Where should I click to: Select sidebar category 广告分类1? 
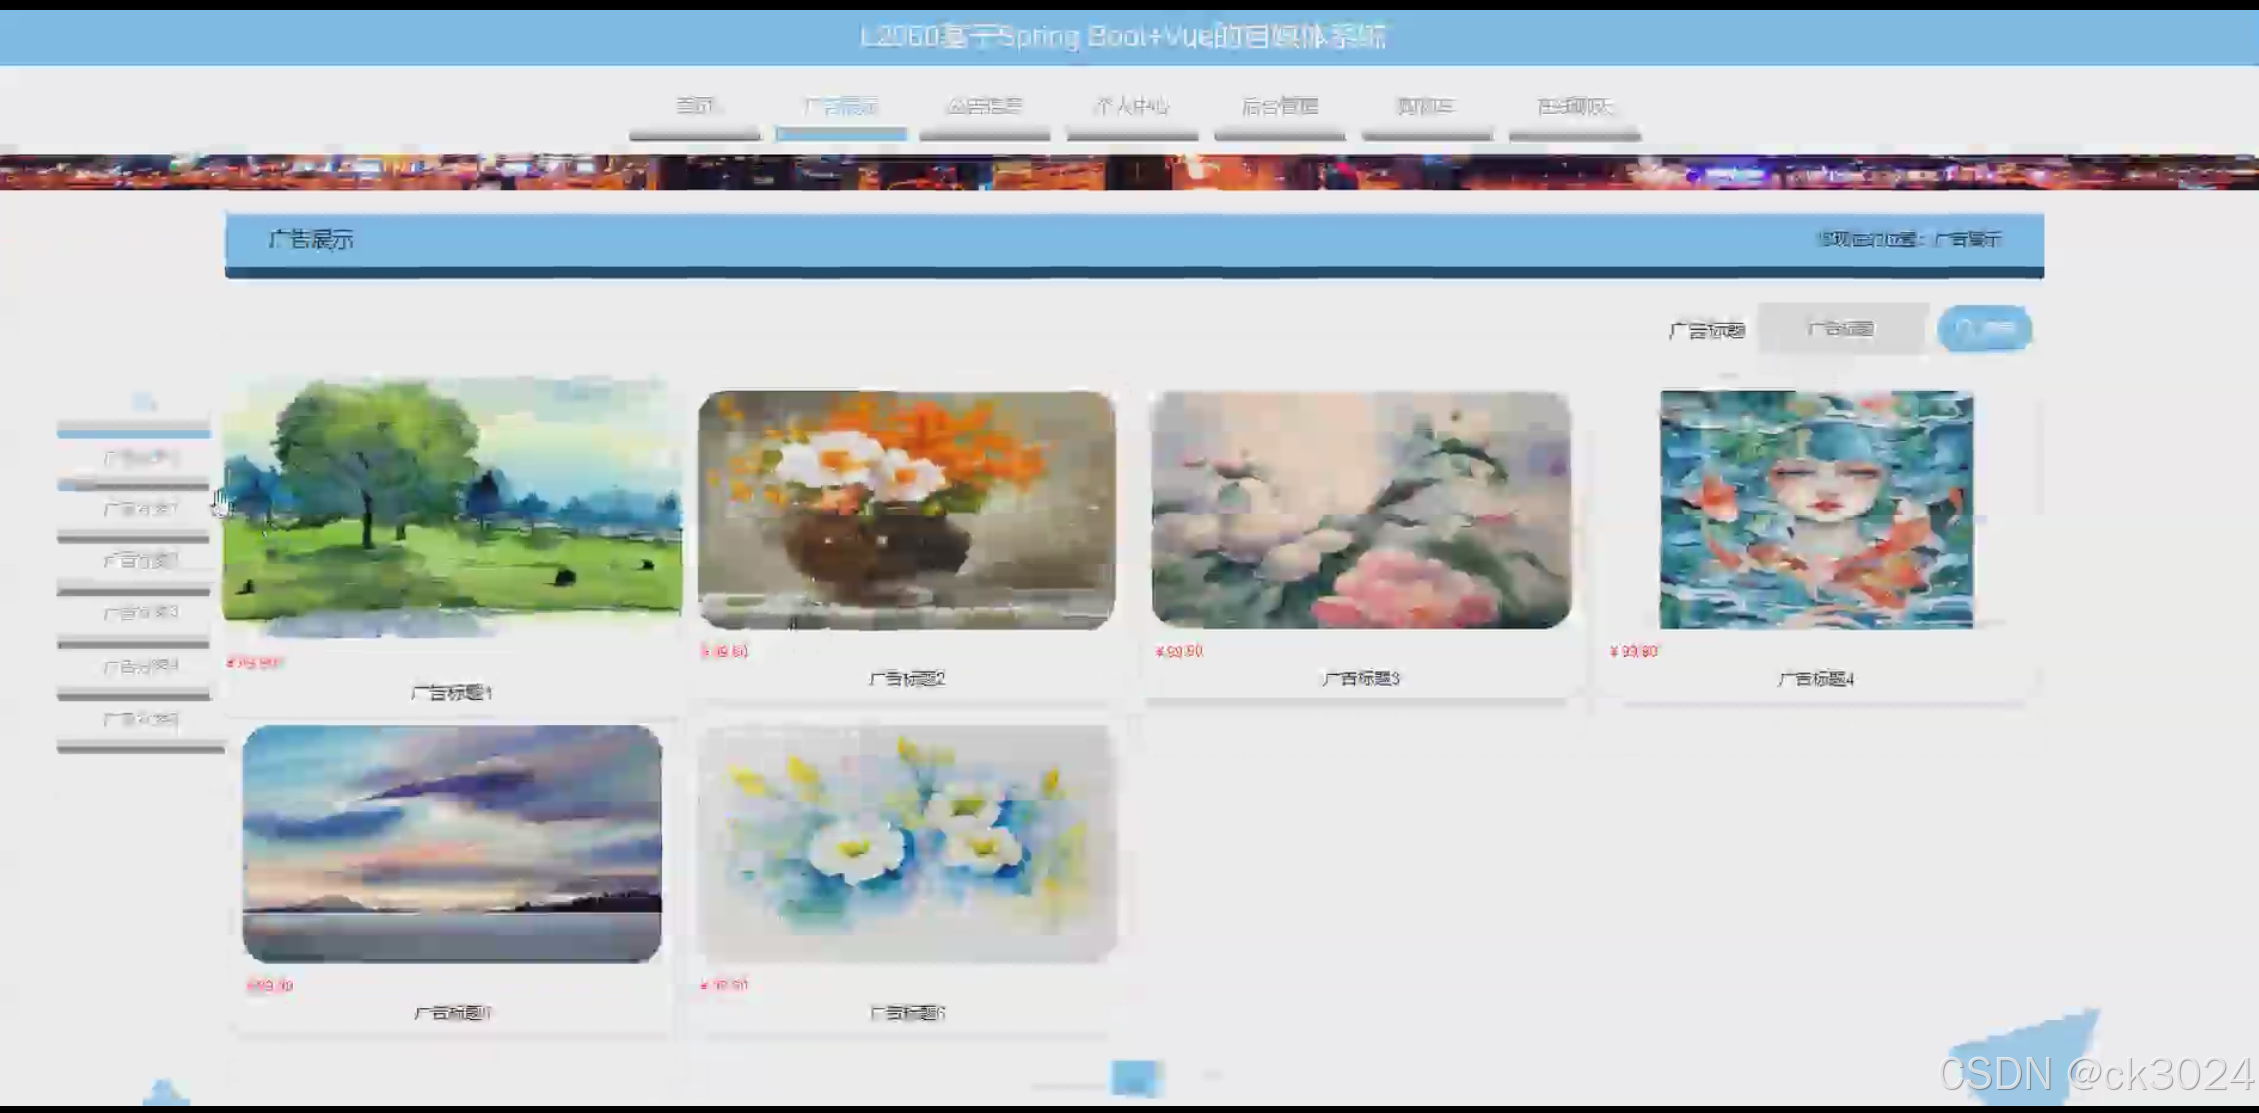coord(137,508)
